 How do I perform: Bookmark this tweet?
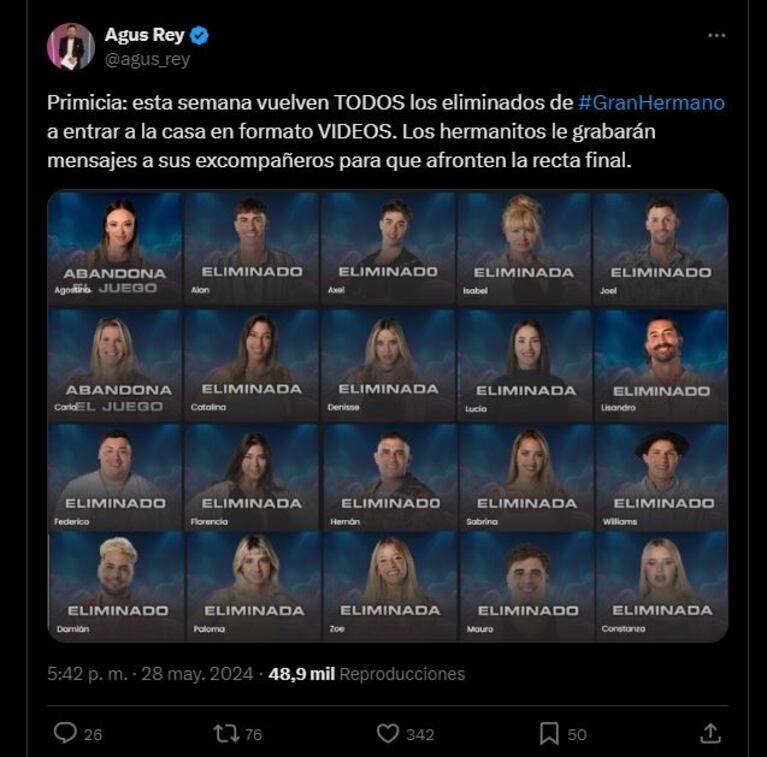[549, 734]
